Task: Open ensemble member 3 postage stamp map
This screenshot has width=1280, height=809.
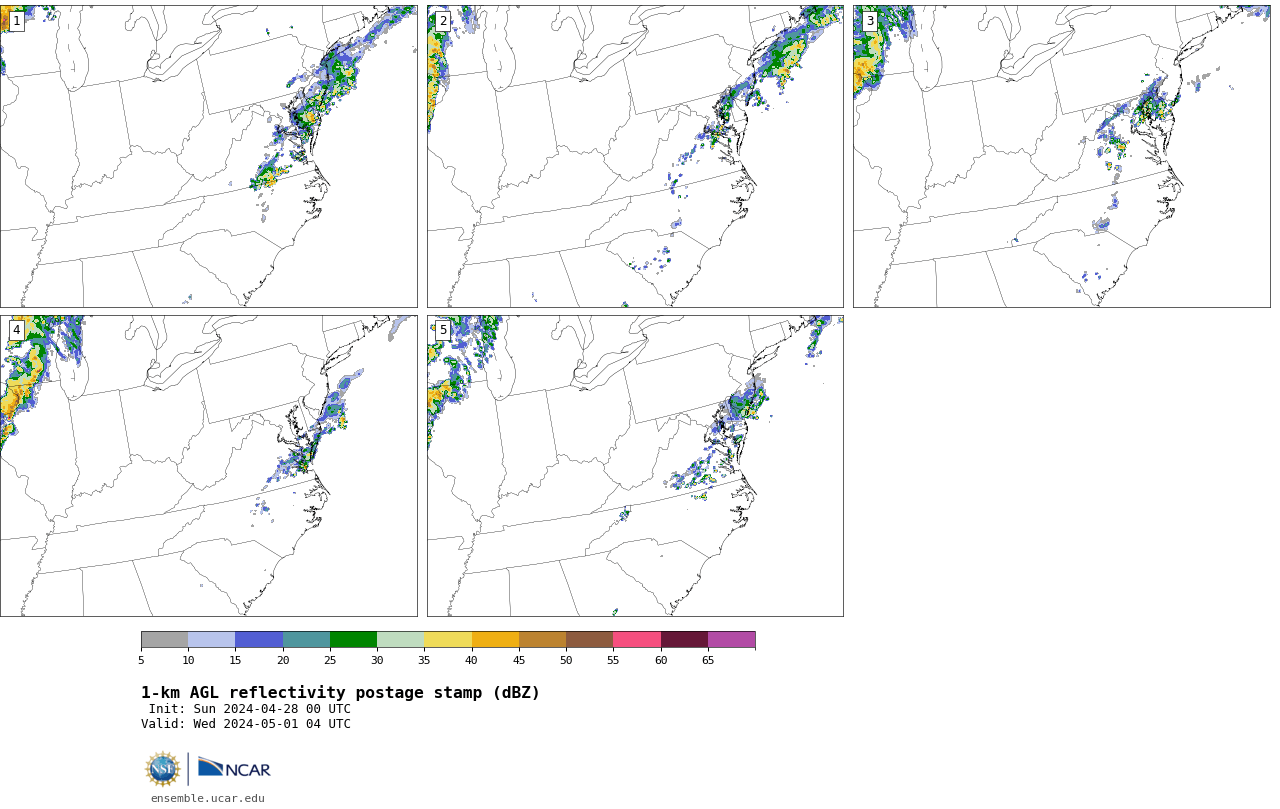Action: pyautogui.click(x=1062, y=156)
